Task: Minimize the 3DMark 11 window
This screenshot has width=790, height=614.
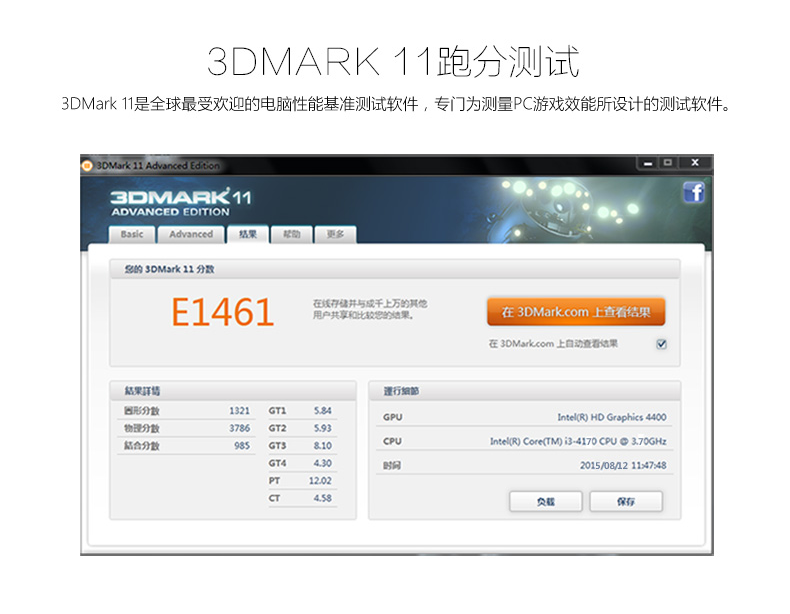Action: click(648, 163)
